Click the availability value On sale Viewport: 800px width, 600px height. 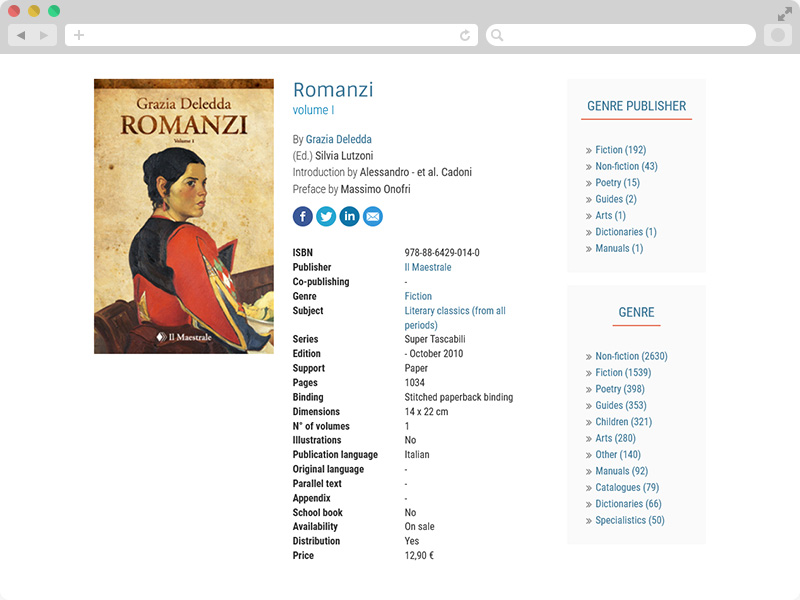[419, 527]
